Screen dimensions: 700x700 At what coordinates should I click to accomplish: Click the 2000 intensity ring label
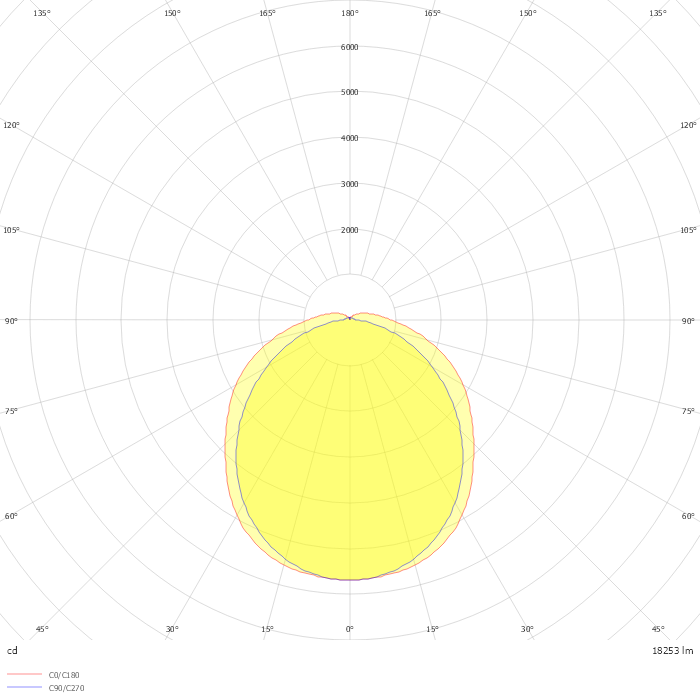click(x=350, y=230)
